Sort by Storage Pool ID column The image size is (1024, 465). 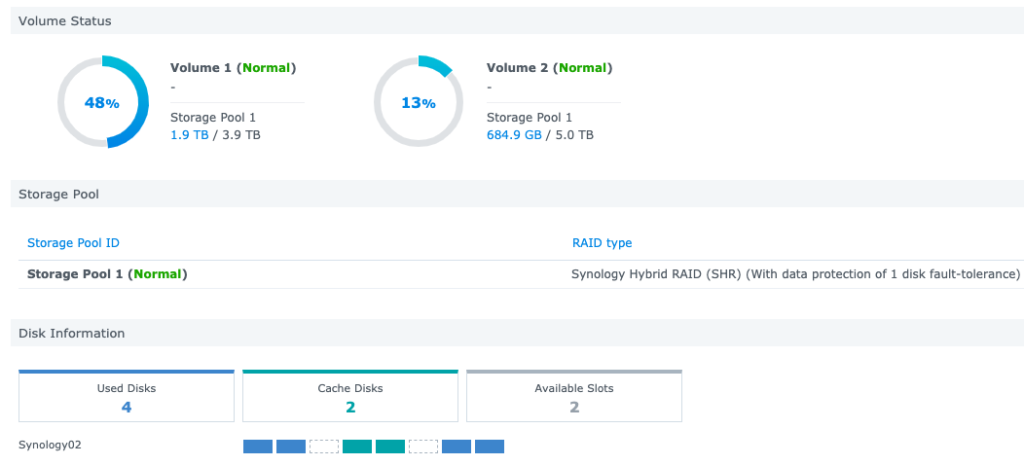tap(73, 243)
